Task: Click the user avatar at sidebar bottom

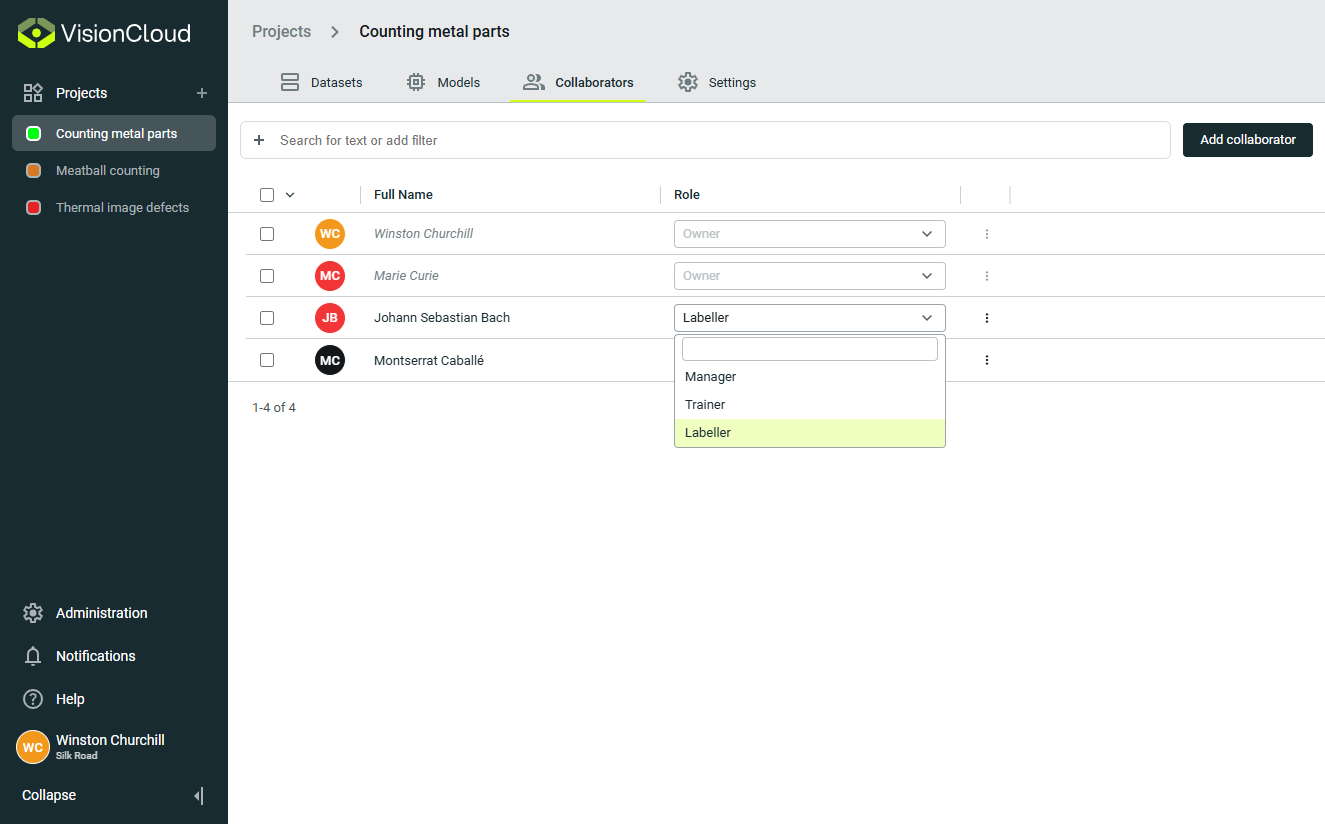Action: click(x=33, y=747)
